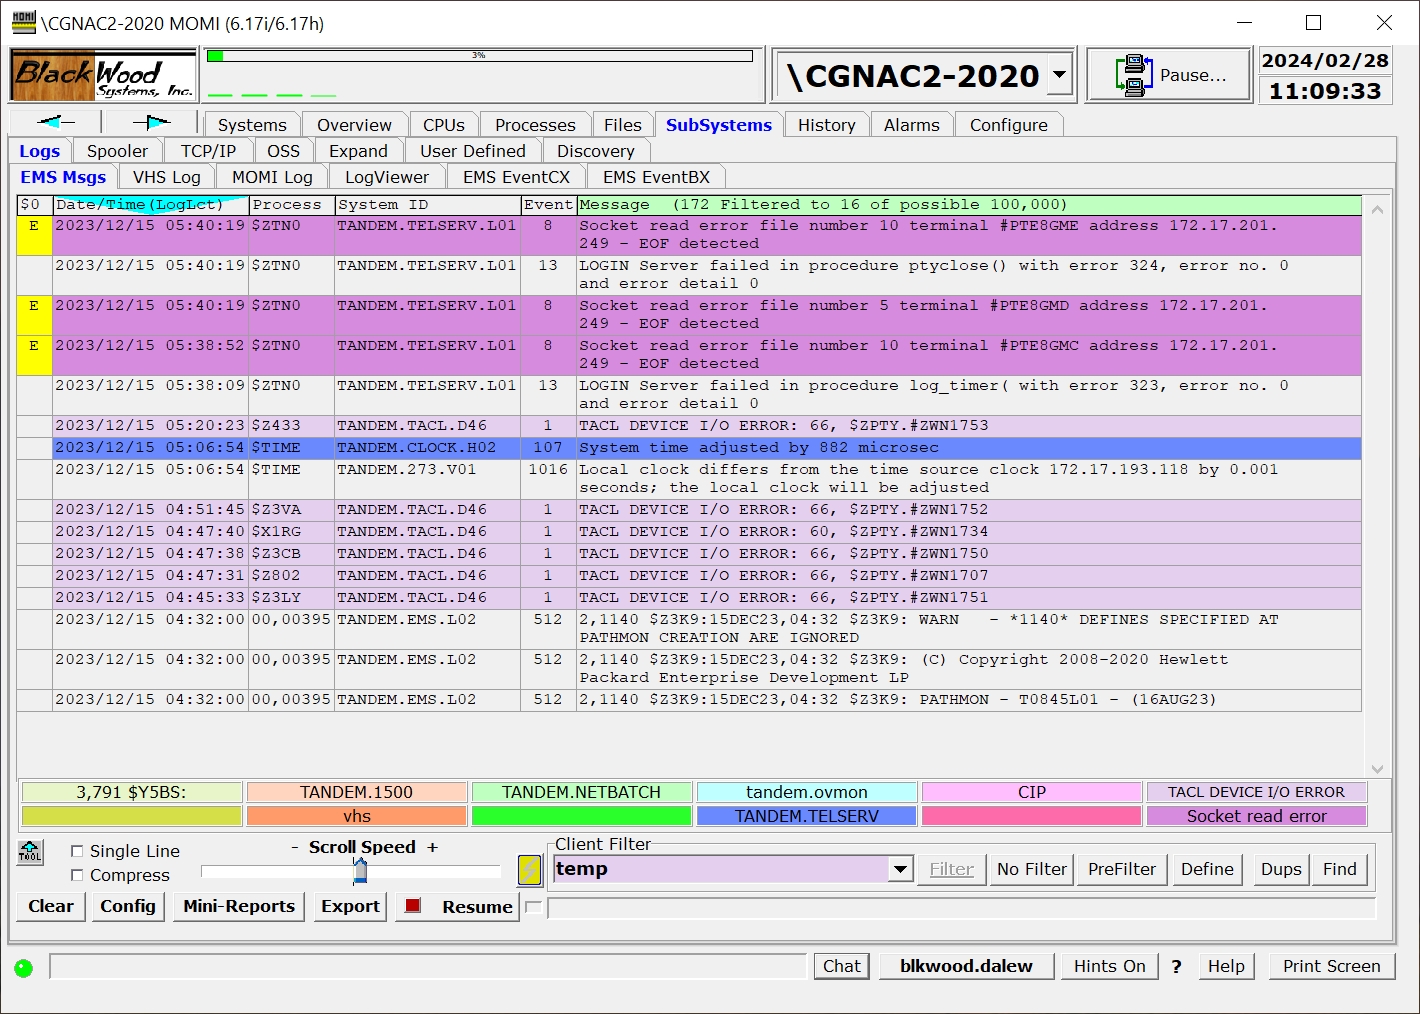Open the Configure tab

(1008, 125)
